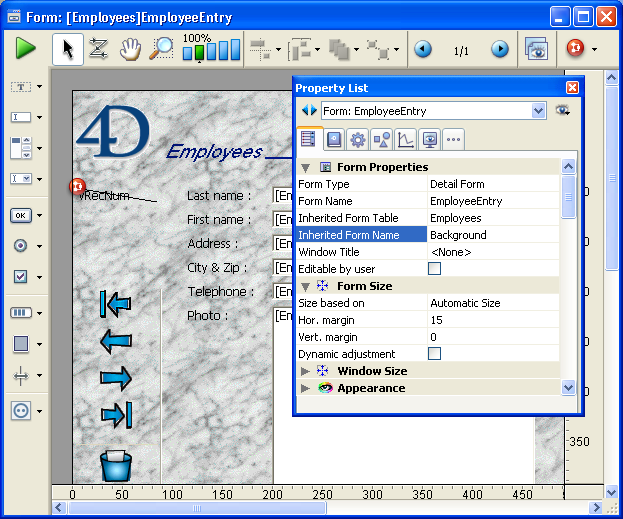The height and width of the screenshot is (519, 623).
Task: Enable the Dynamic adjustment checkbox
Action: 435,354
